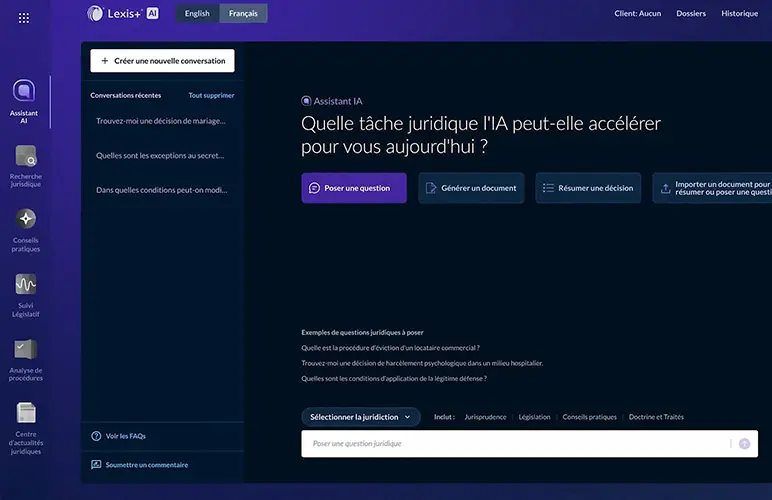Select the Résumer une décision option

[588, 188]
